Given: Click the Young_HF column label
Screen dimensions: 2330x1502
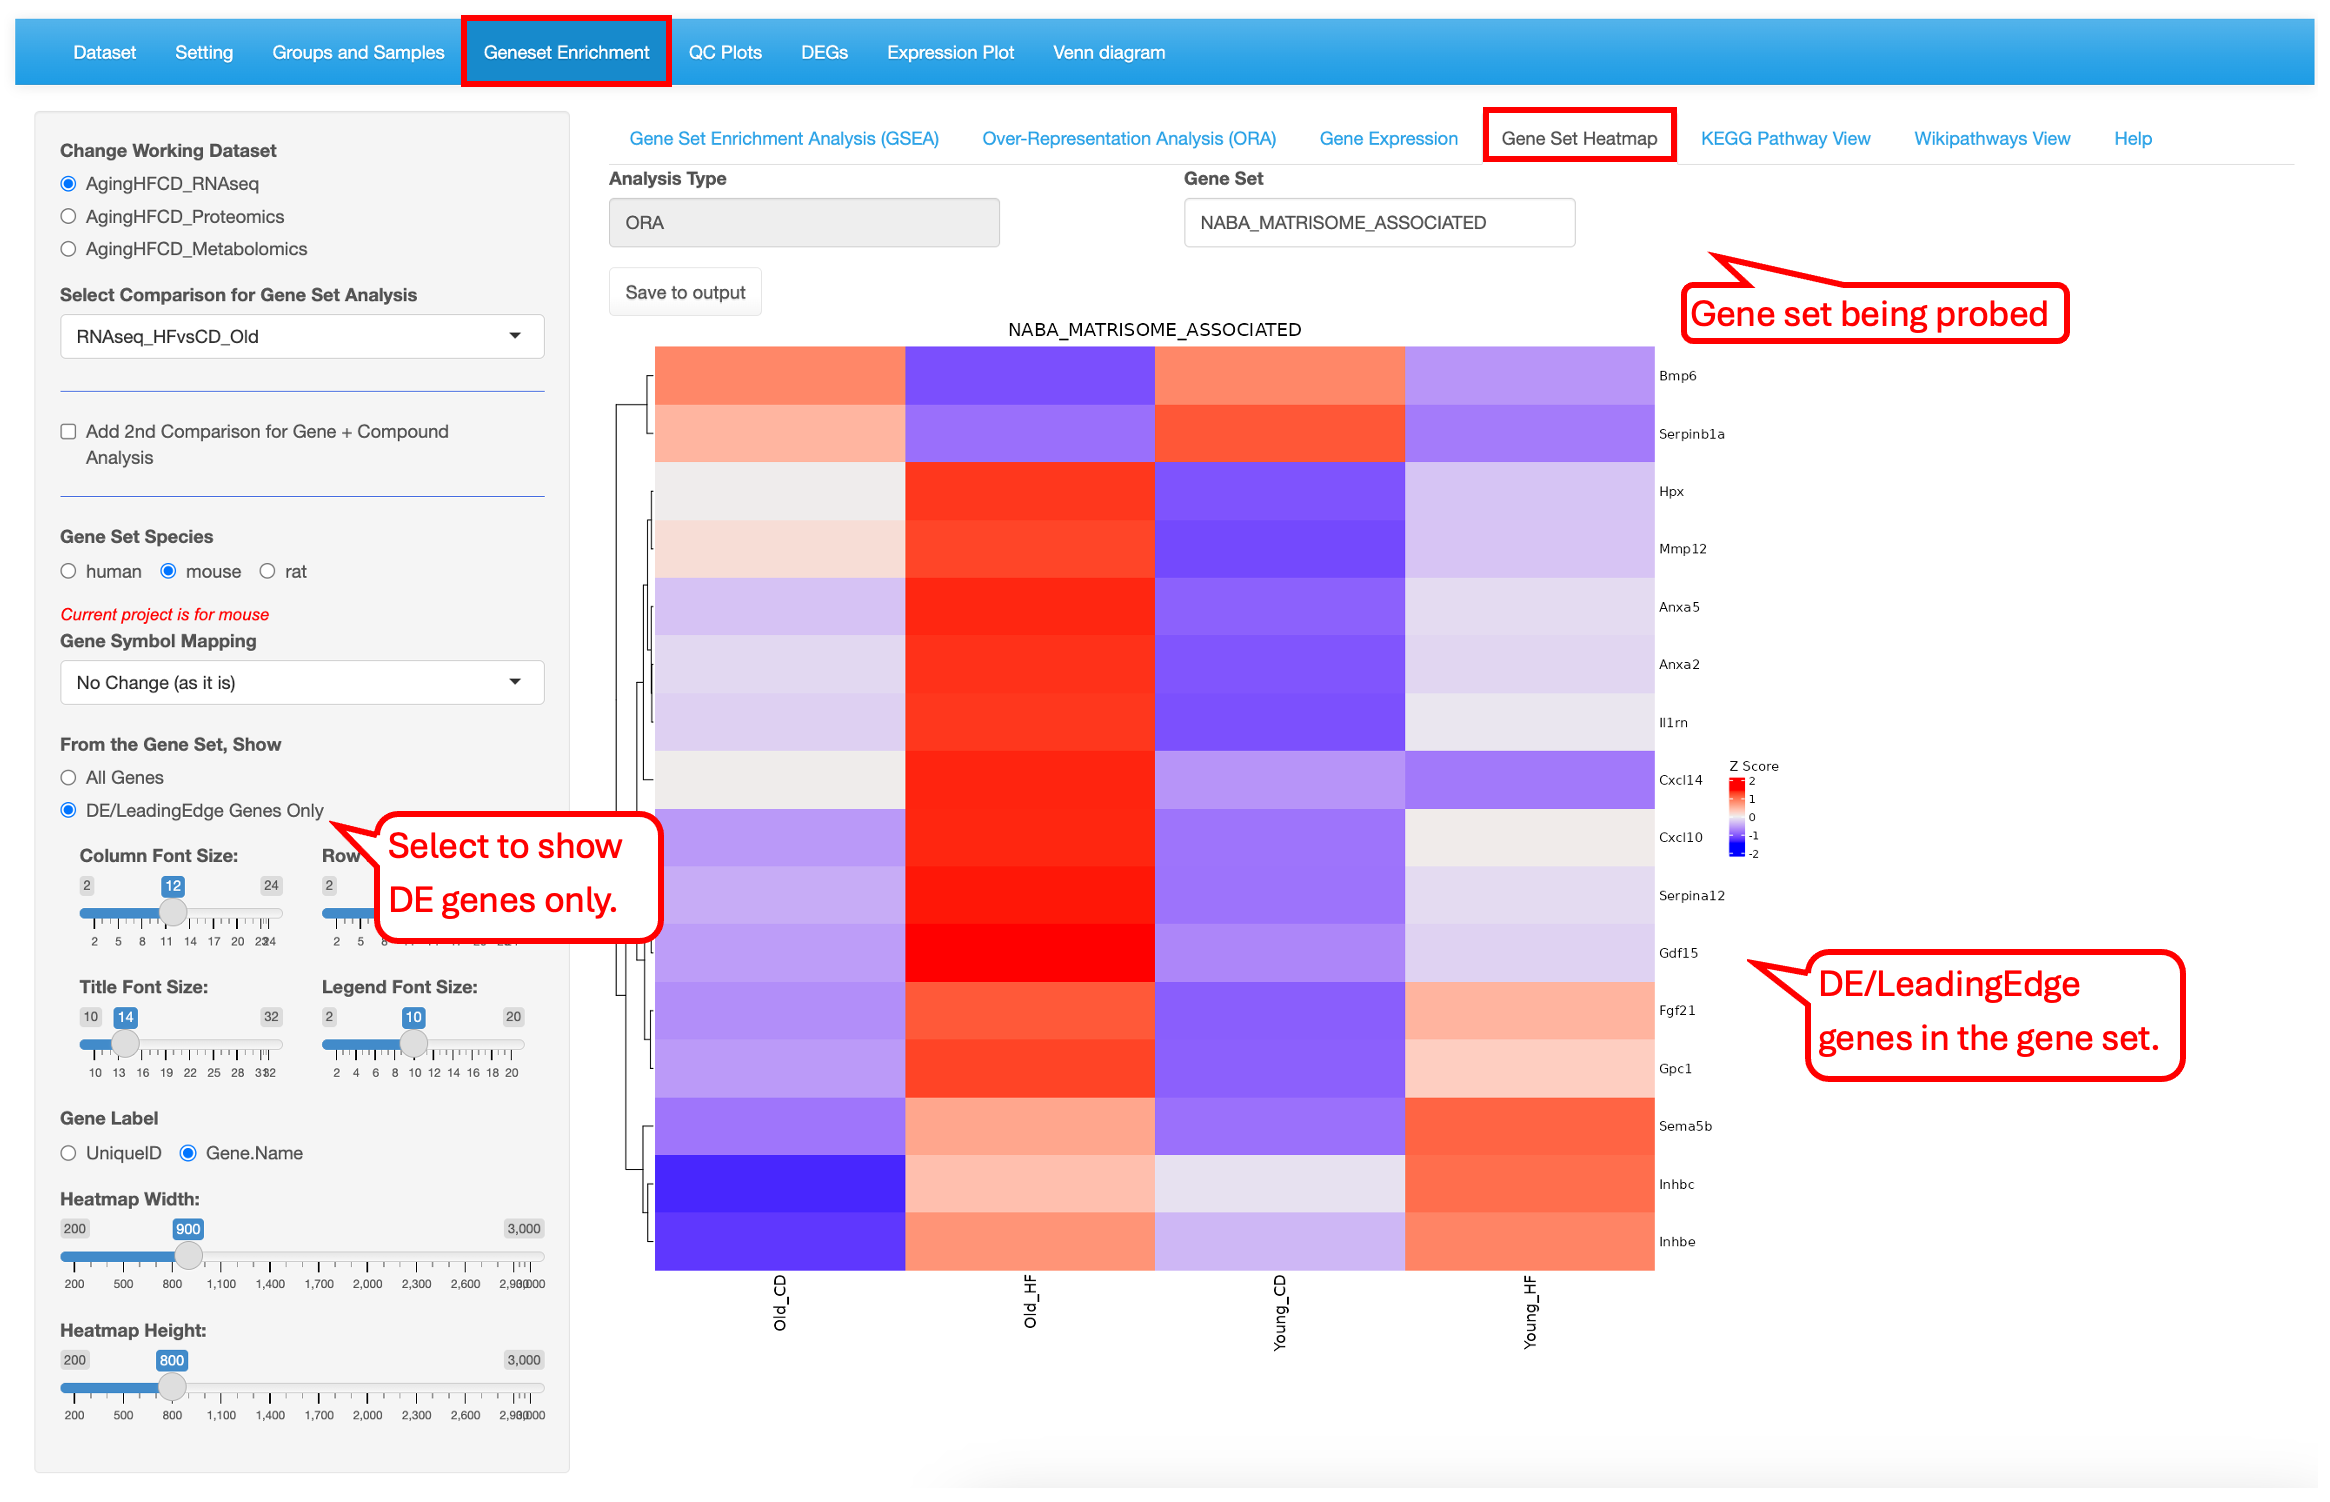Looking at the screenshot, I should [x=1530, y=1312].
